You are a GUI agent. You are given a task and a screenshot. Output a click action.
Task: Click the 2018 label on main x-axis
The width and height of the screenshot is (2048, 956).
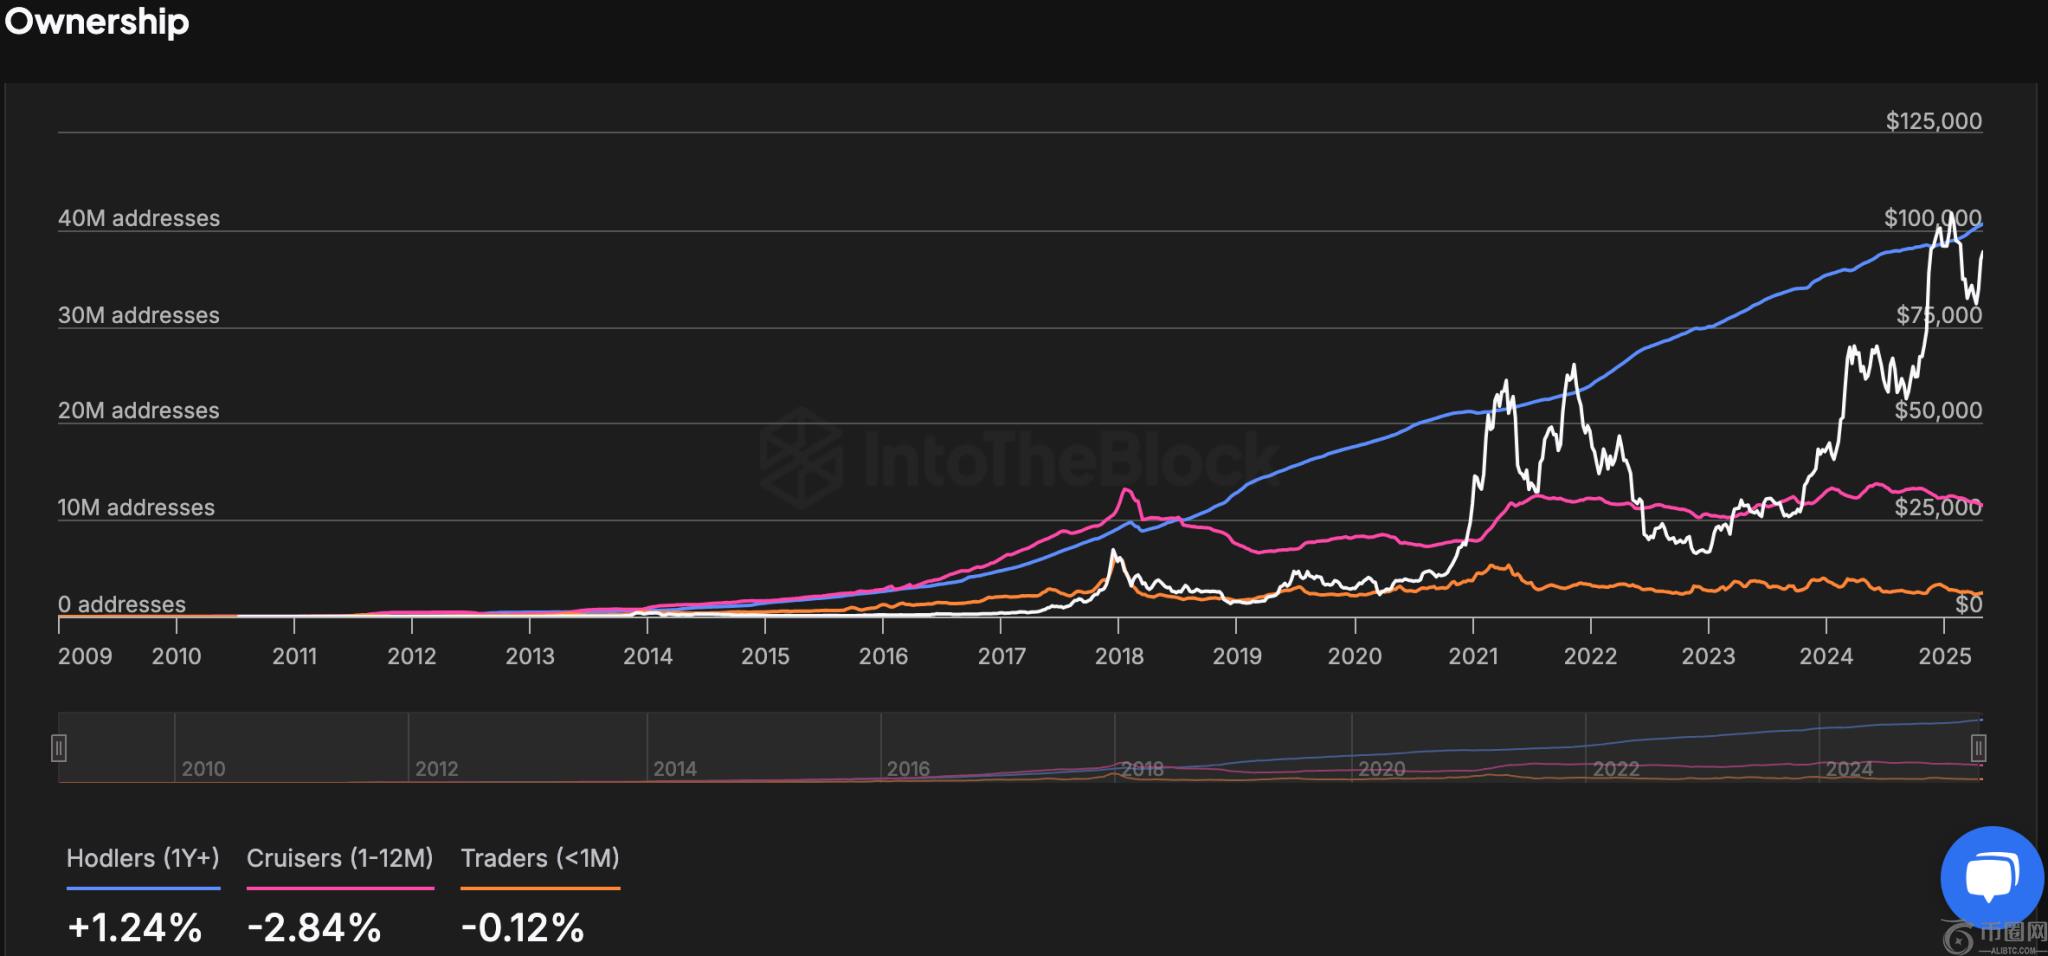1118,656
